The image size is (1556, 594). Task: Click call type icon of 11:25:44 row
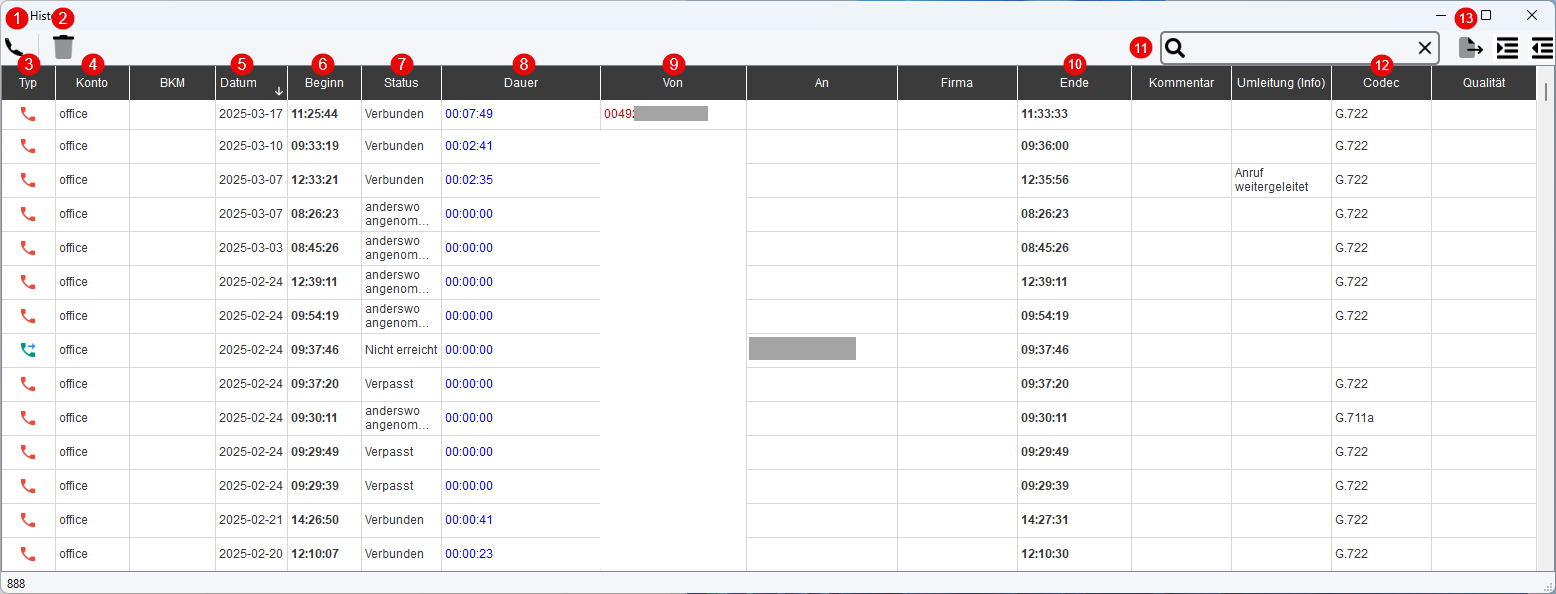pyautogui.click(x=28, y=114)
